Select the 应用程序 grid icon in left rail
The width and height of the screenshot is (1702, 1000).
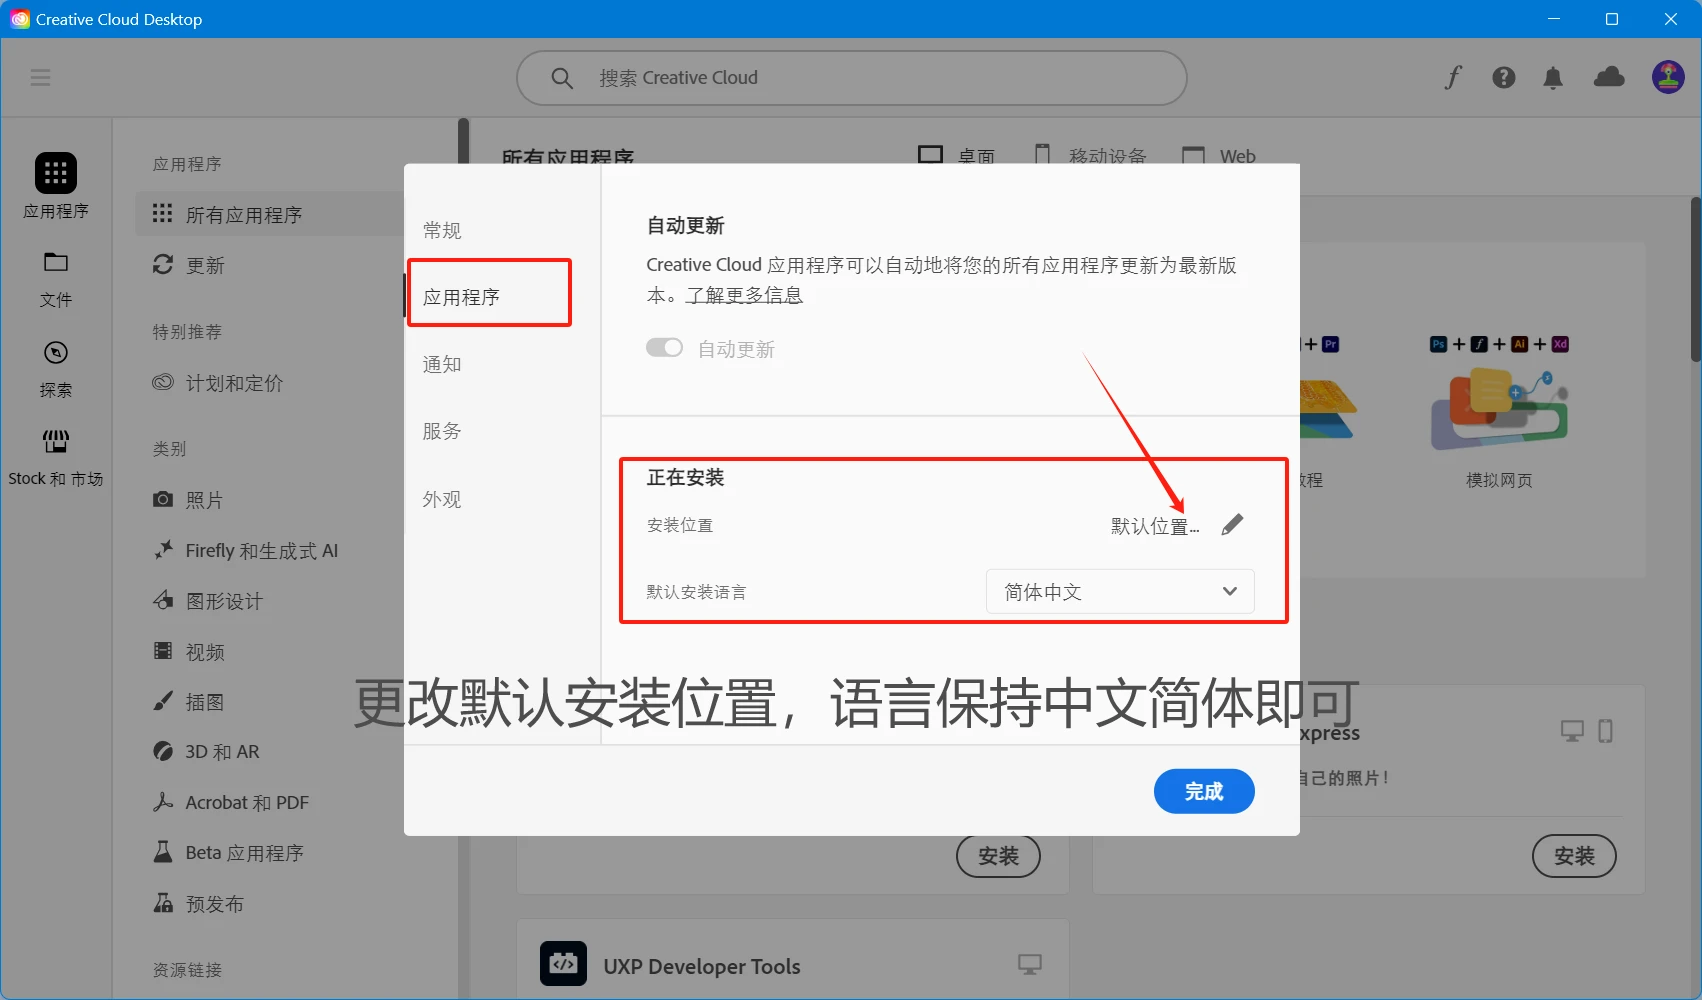pos(56,173)
